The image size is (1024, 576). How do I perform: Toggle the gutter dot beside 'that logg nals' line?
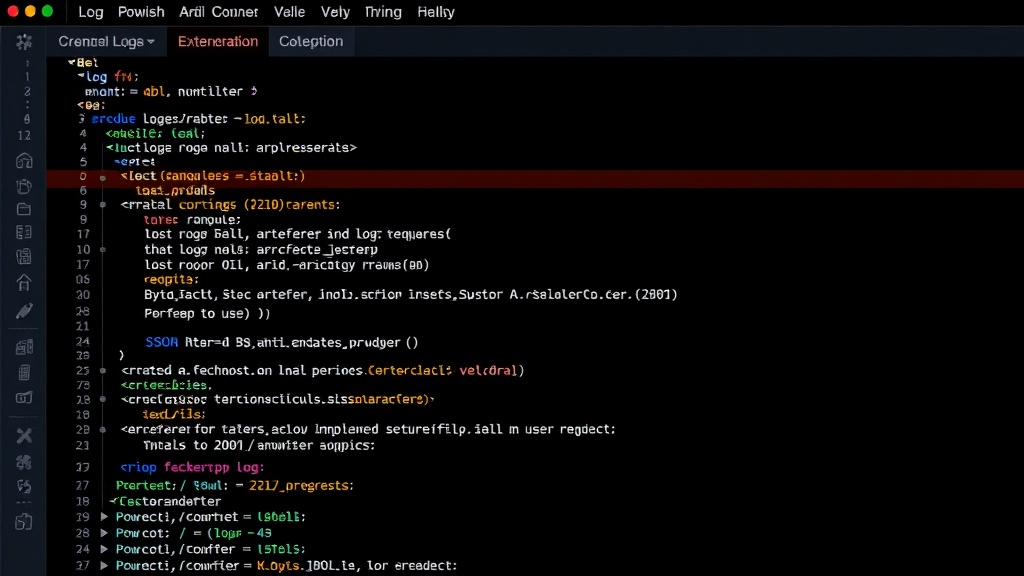[103, 249]
